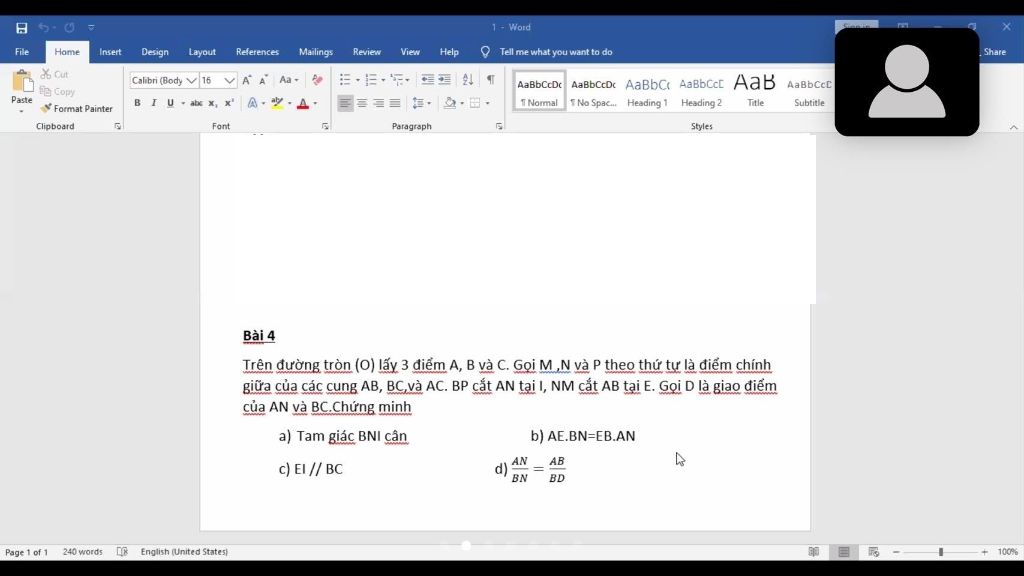Open the font name dropdown
The image size is (1024, 576).
(191, 80)
